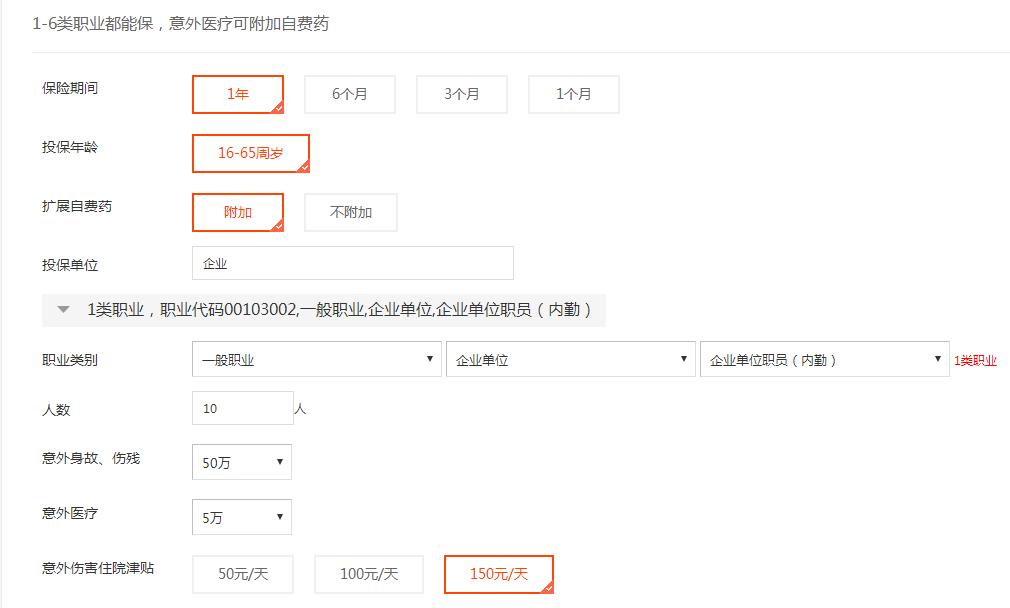Choose the 16-65周岁 age range option

click(x=251, y=153)
